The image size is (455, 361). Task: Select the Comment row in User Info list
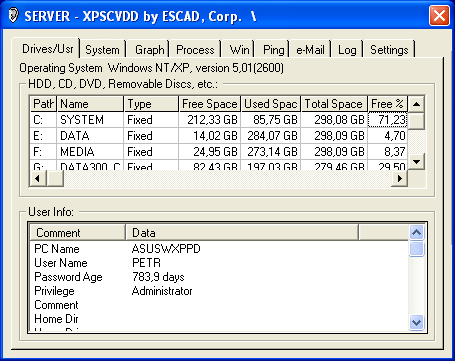(x=219, y=305)
